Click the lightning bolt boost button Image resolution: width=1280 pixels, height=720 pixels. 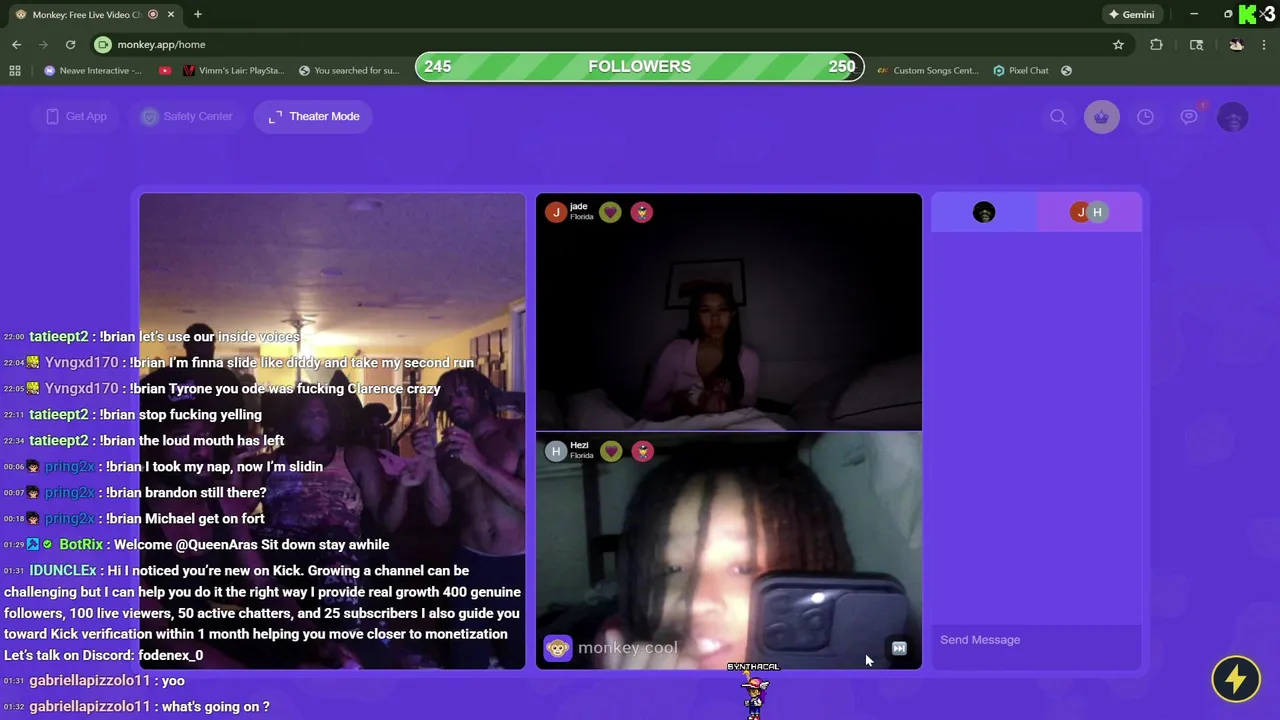tap(1236, 679)
